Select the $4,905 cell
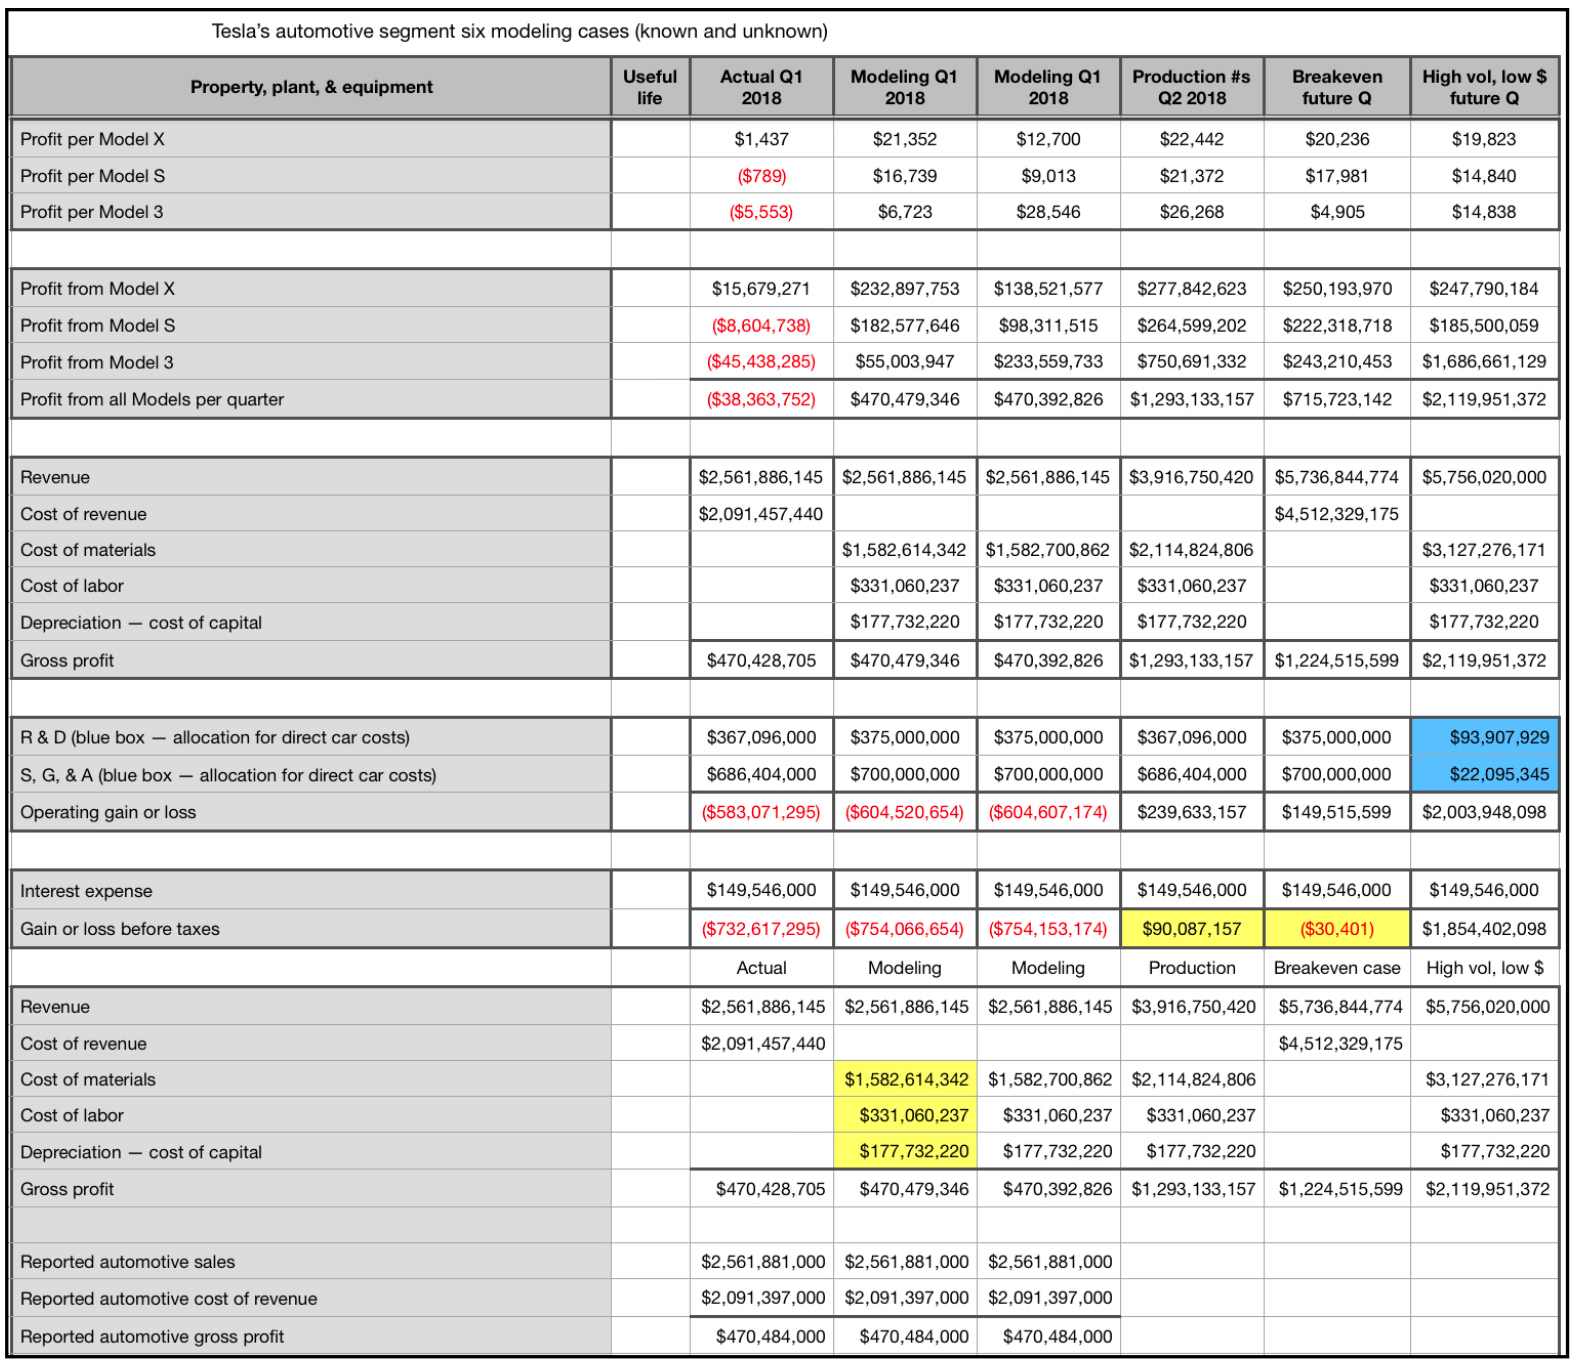This screenshot has height=1366, width=1575. point(1337,212)
